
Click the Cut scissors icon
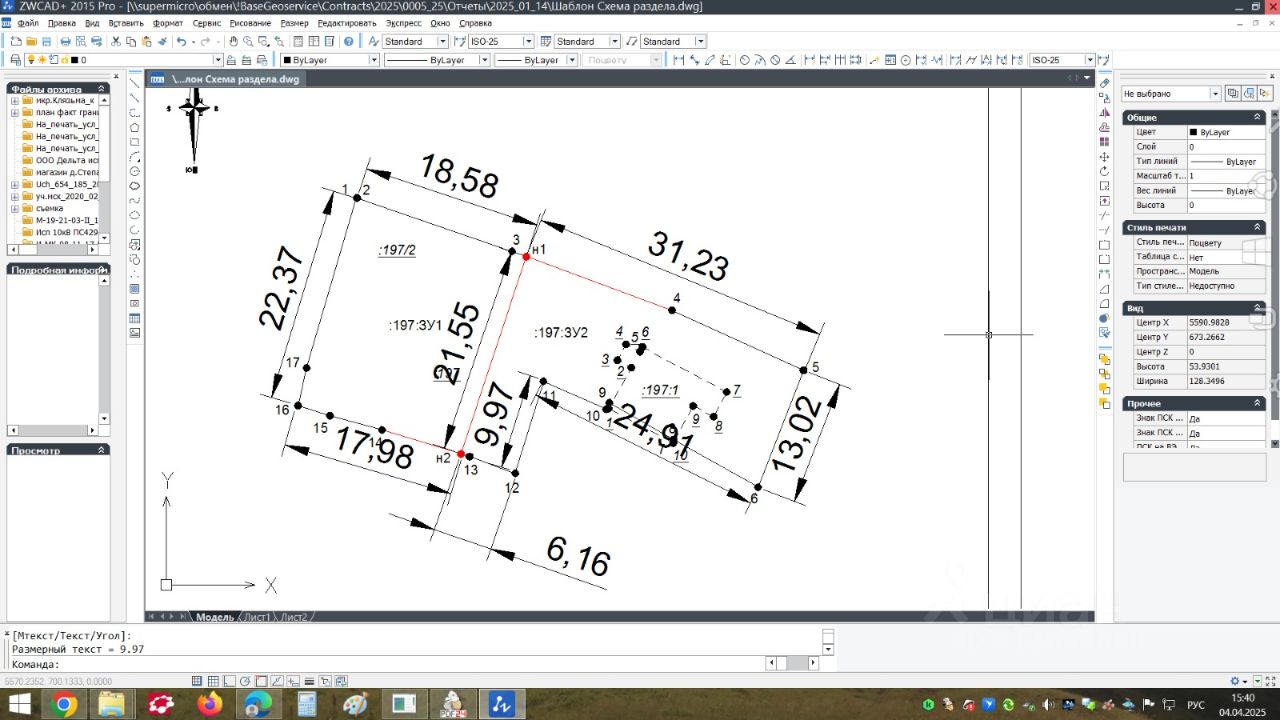coord(116,42)
